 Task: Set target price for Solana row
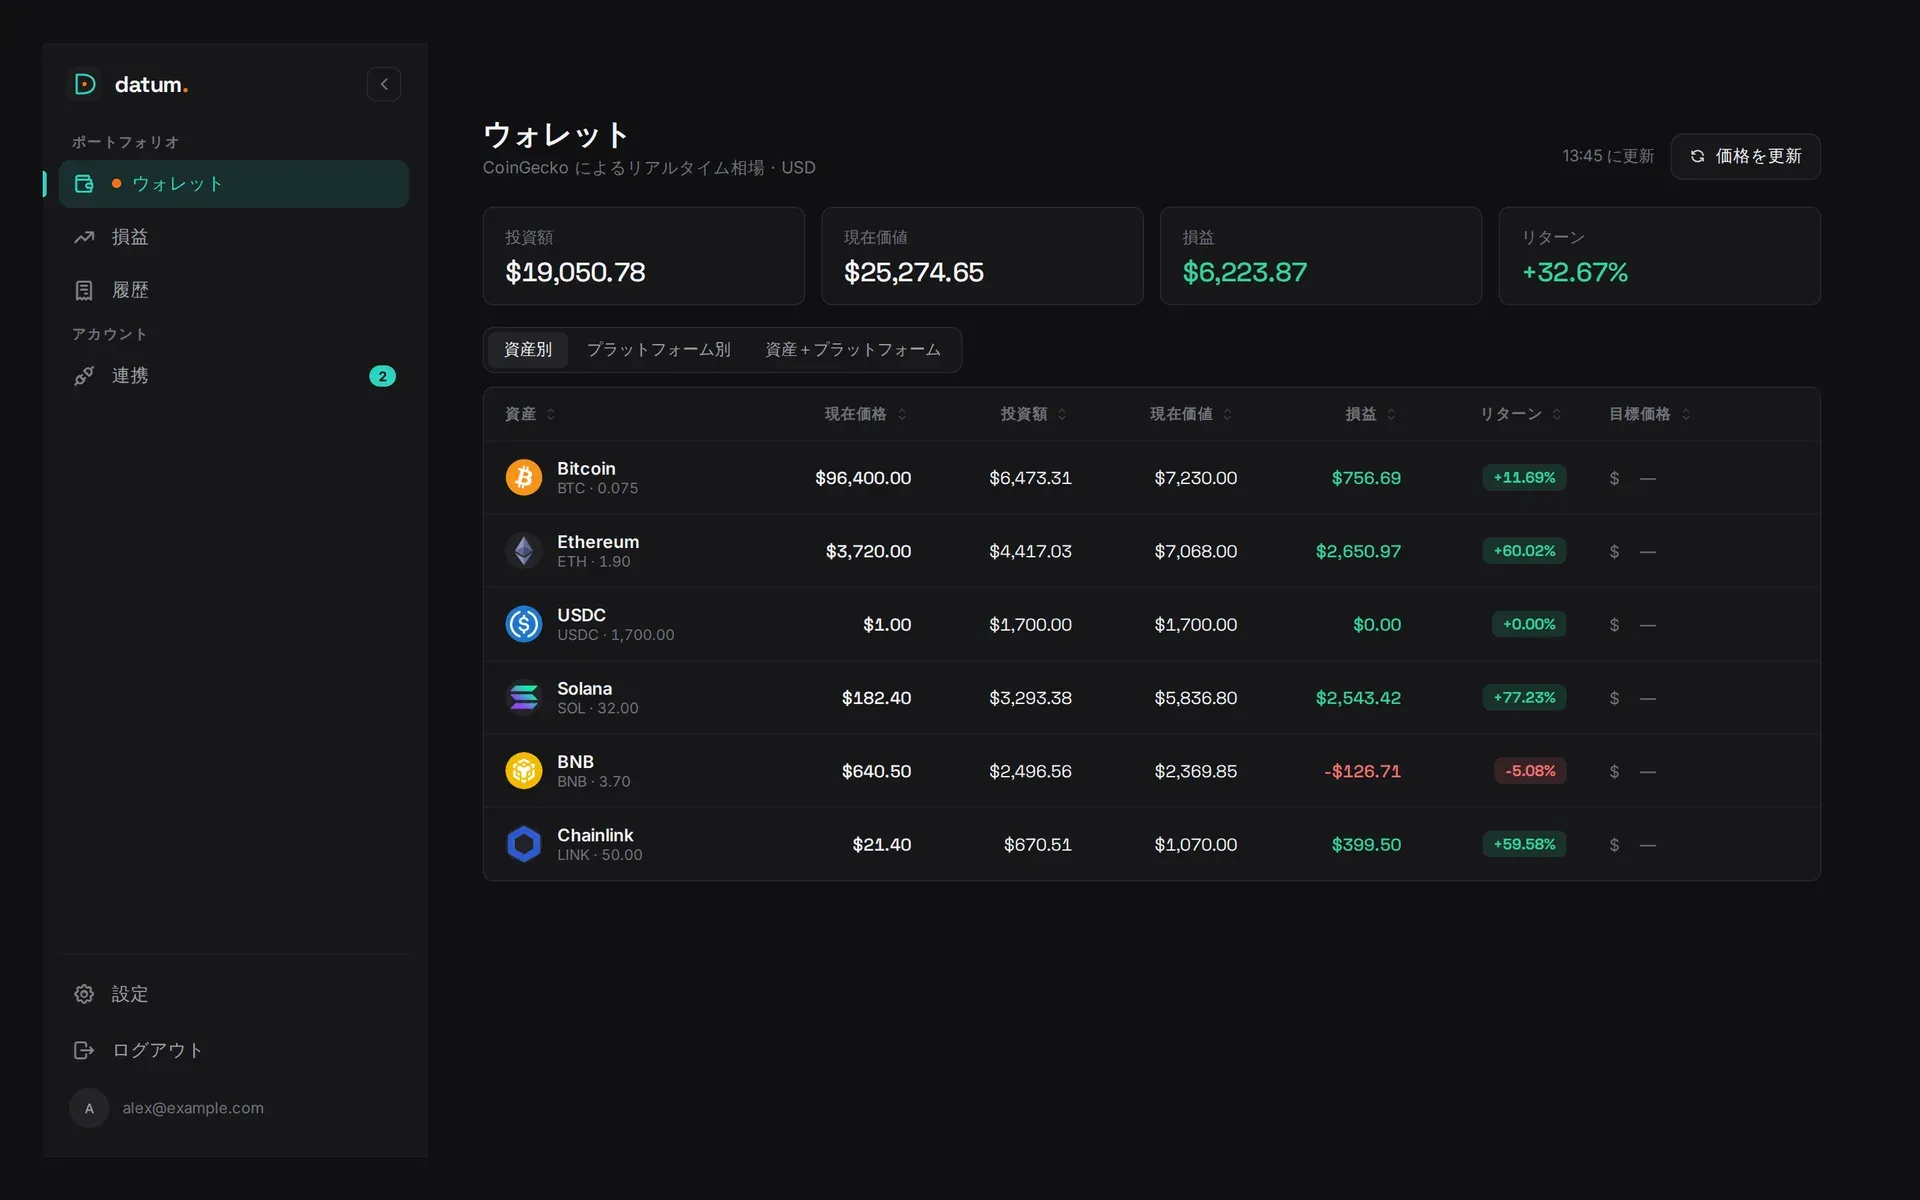(1648, 698)
